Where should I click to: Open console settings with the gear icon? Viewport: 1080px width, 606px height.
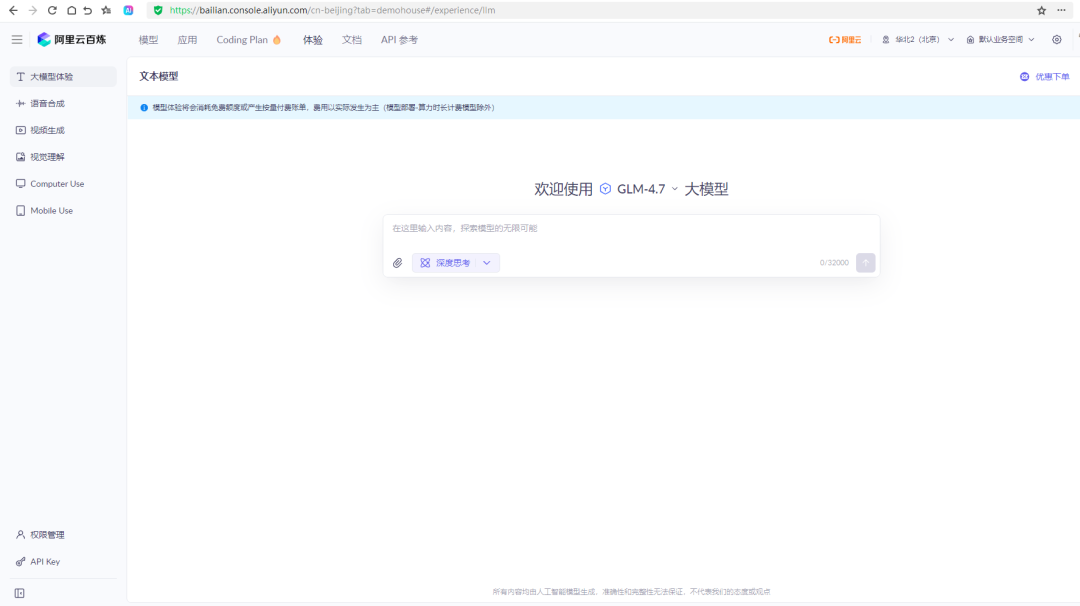(1056, 39)
